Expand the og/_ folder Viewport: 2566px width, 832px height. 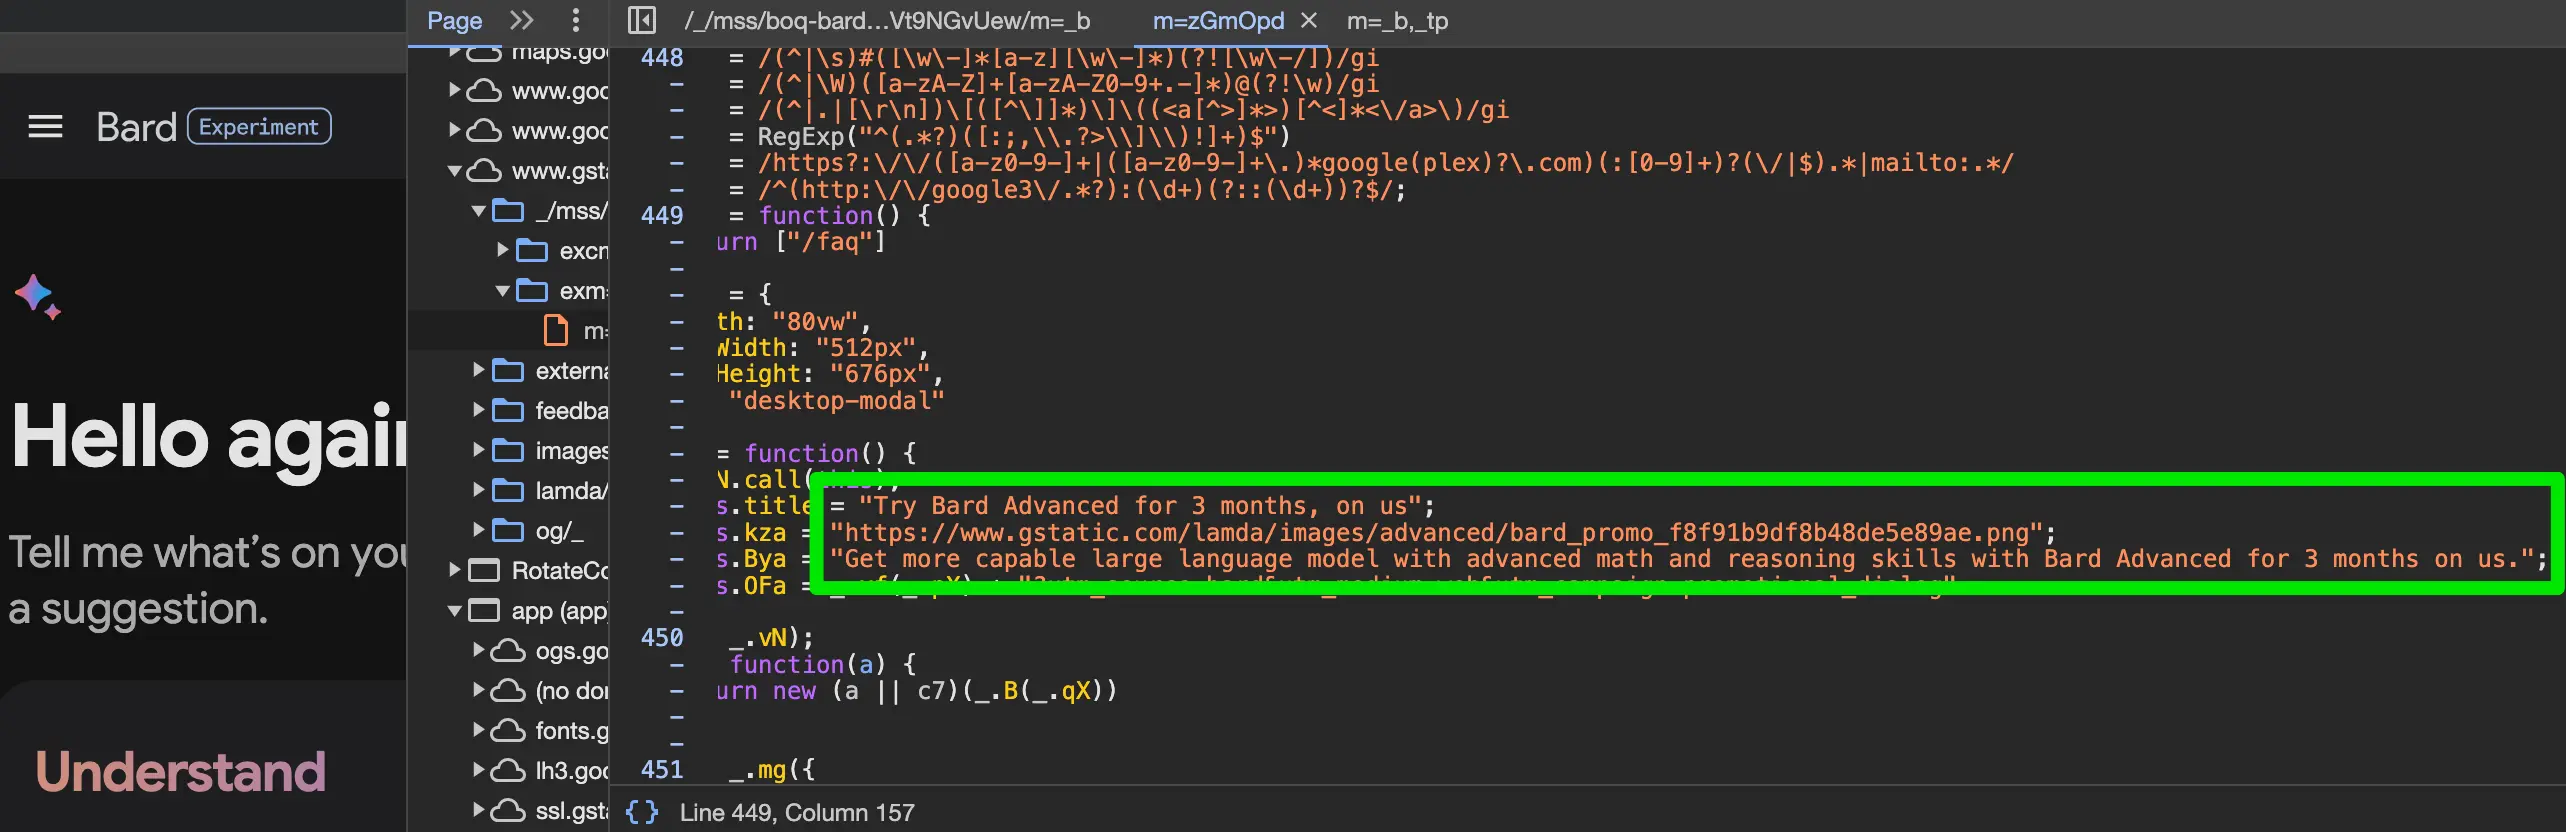click(x=479, y=530)
